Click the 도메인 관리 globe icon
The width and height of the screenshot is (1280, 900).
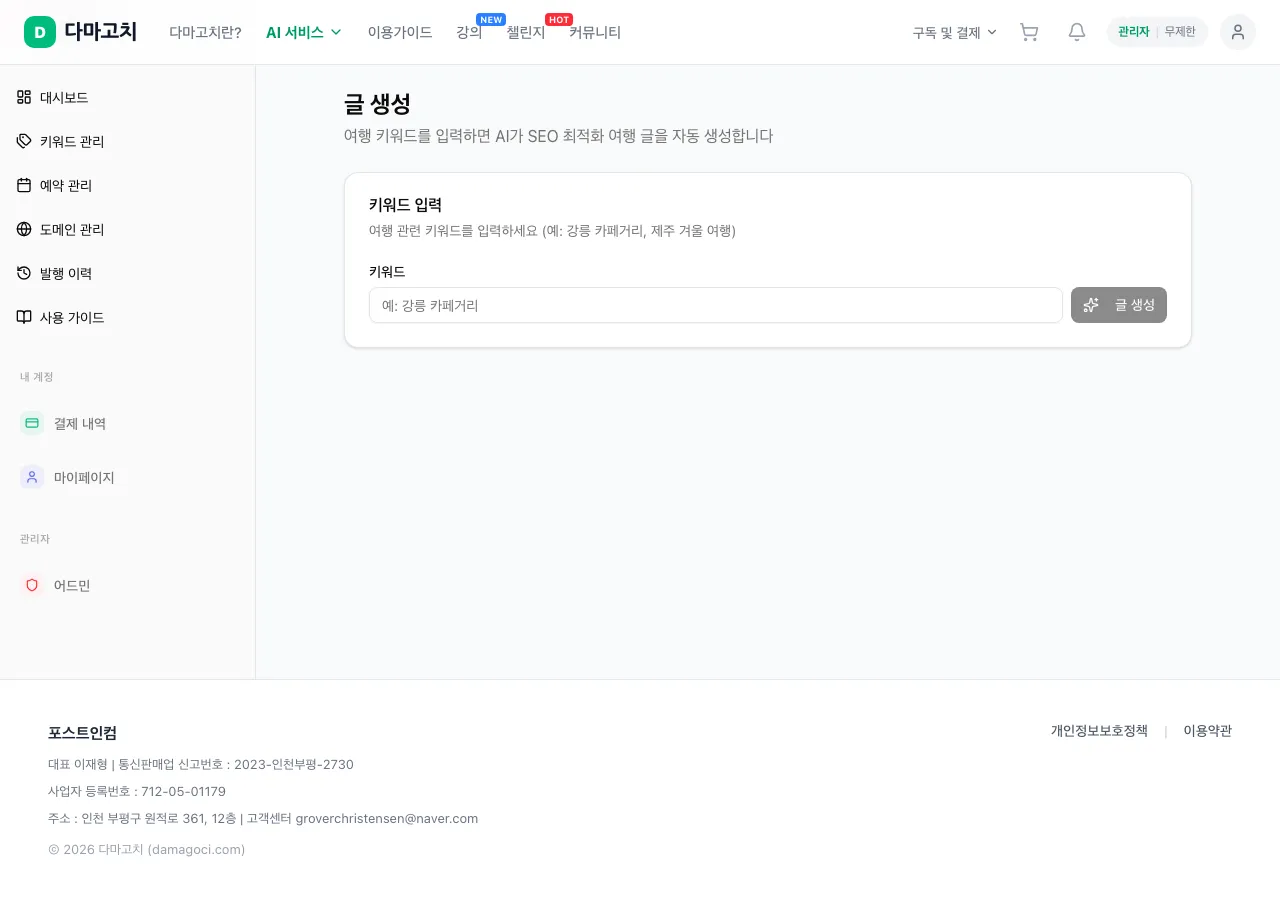(24, 229)
